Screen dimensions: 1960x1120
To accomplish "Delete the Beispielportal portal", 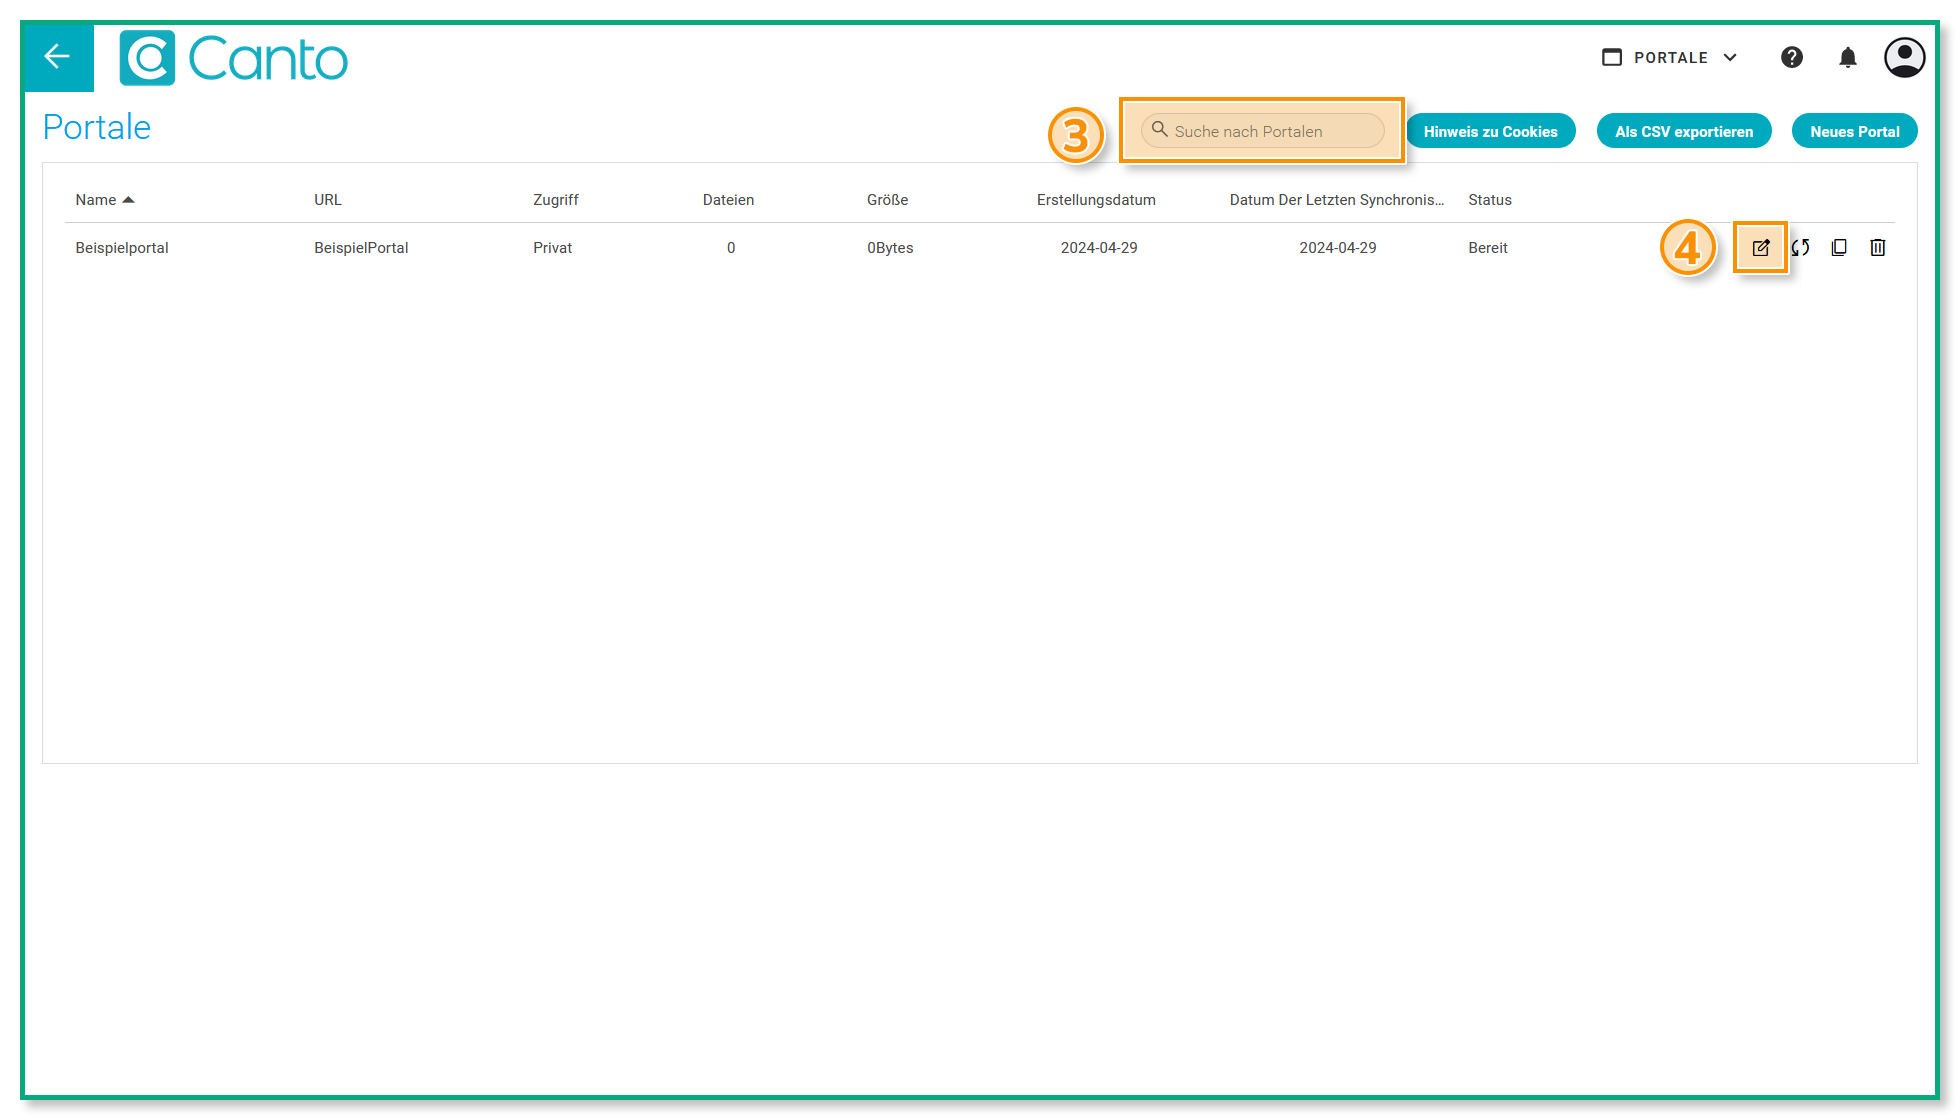I will point(1878,248).
